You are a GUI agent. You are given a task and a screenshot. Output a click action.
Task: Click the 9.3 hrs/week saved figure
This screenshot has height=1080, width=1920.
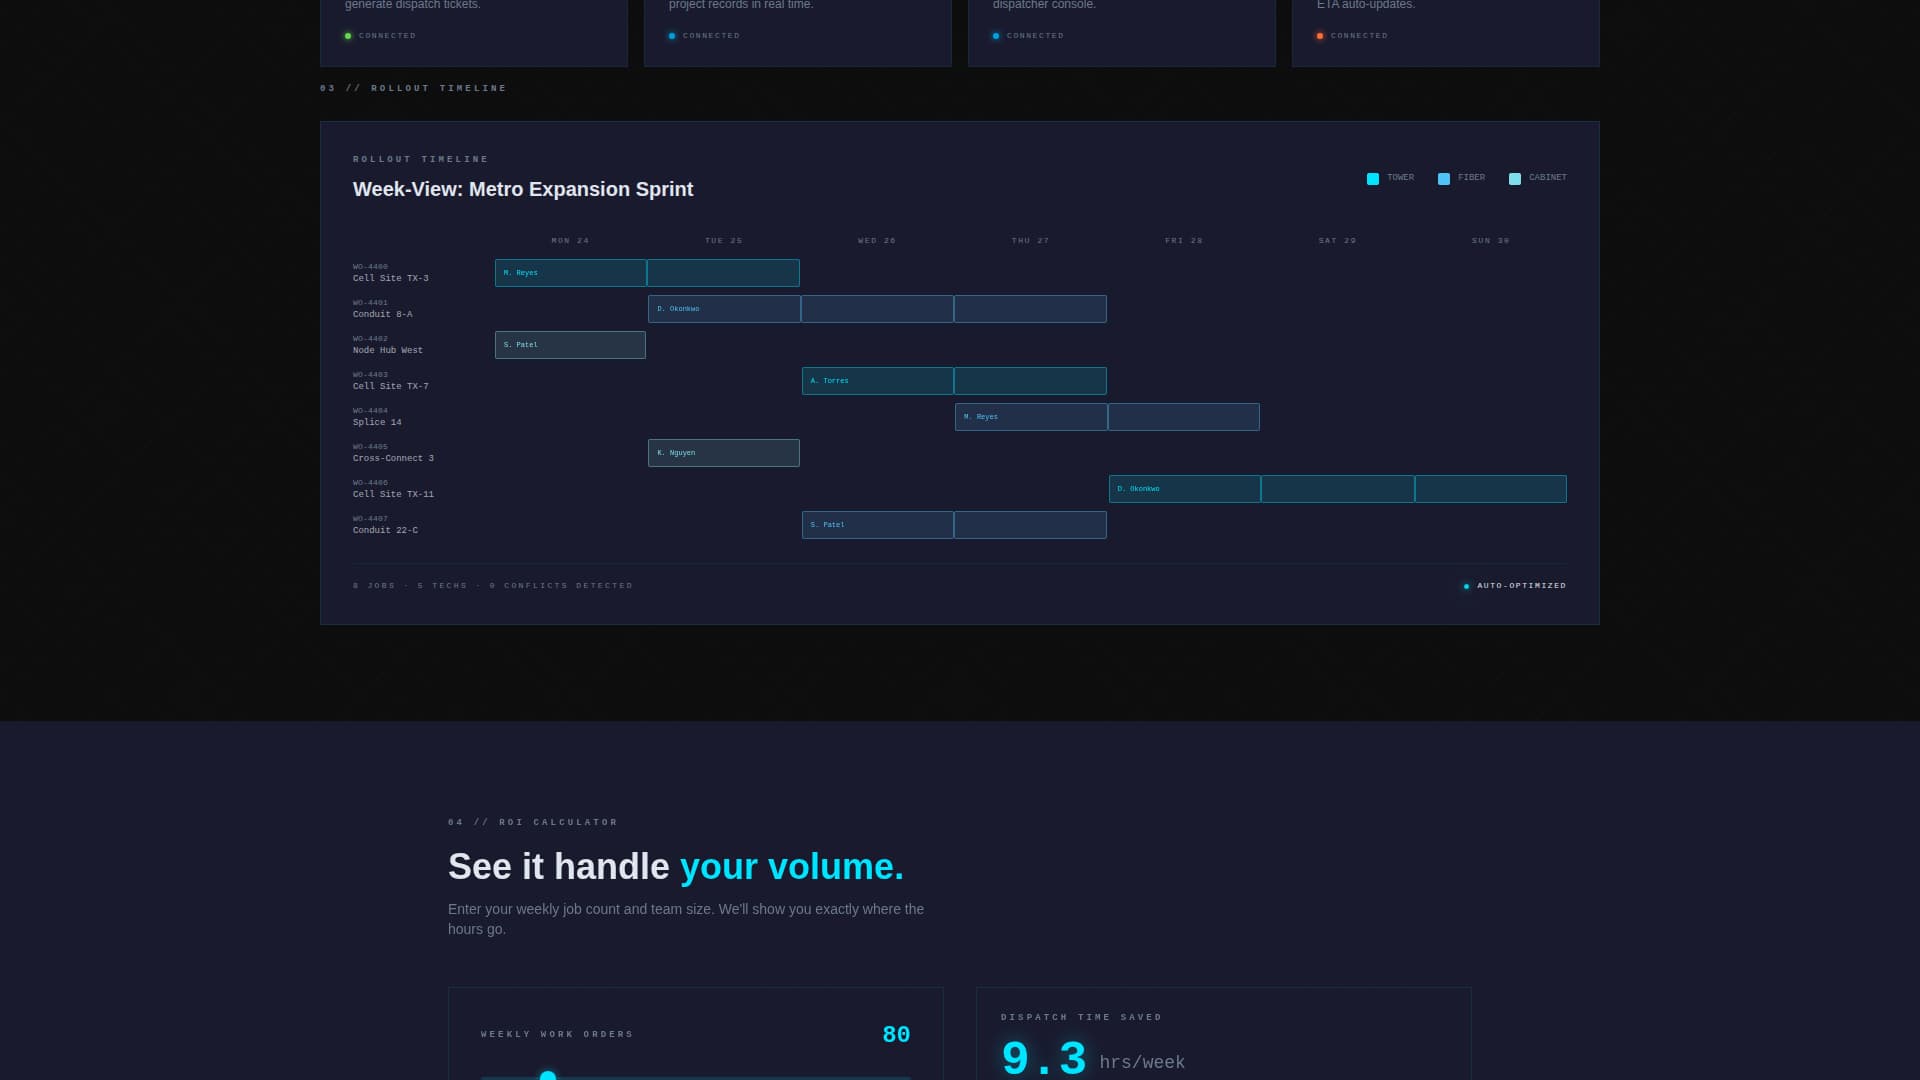pyautogui.click(x=1093, y=1058)
